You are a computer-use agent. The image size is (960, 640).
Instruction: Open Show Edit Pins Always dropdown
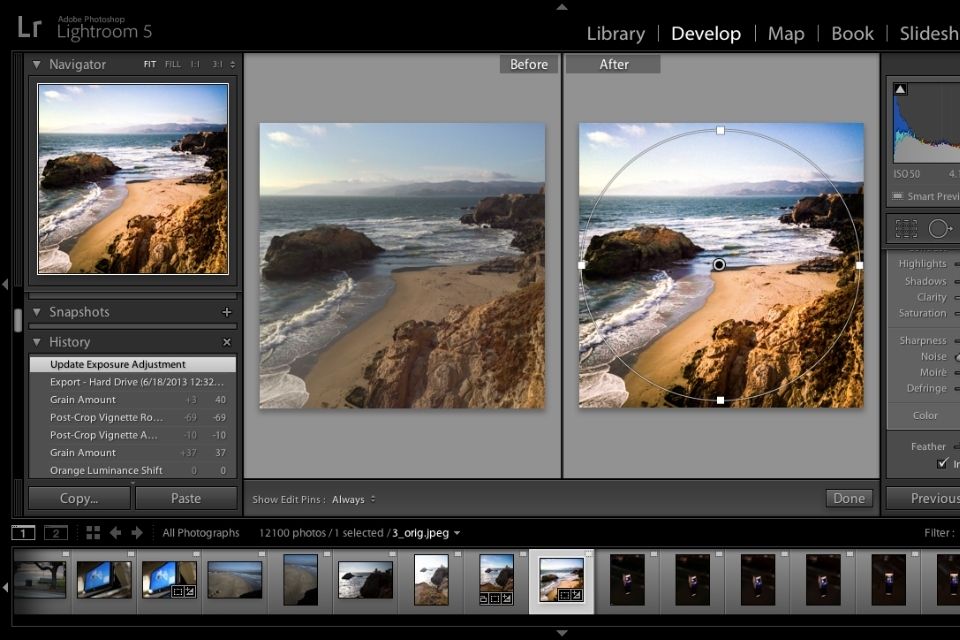point(353,499)
